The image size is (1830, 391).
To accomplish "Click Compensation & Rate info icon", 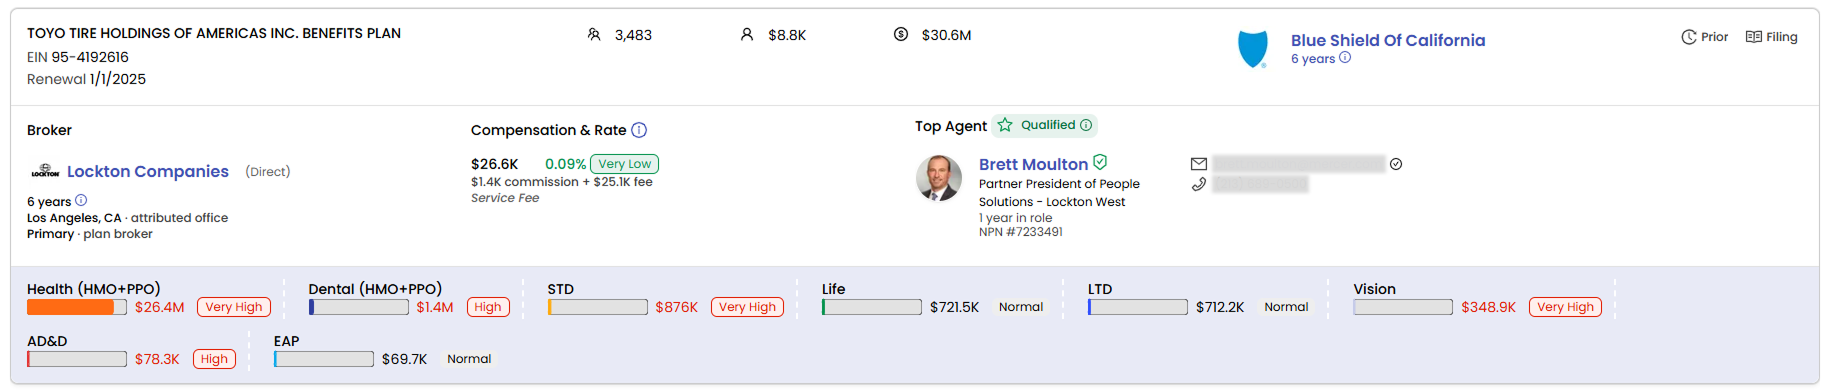I will click(639, 130).
